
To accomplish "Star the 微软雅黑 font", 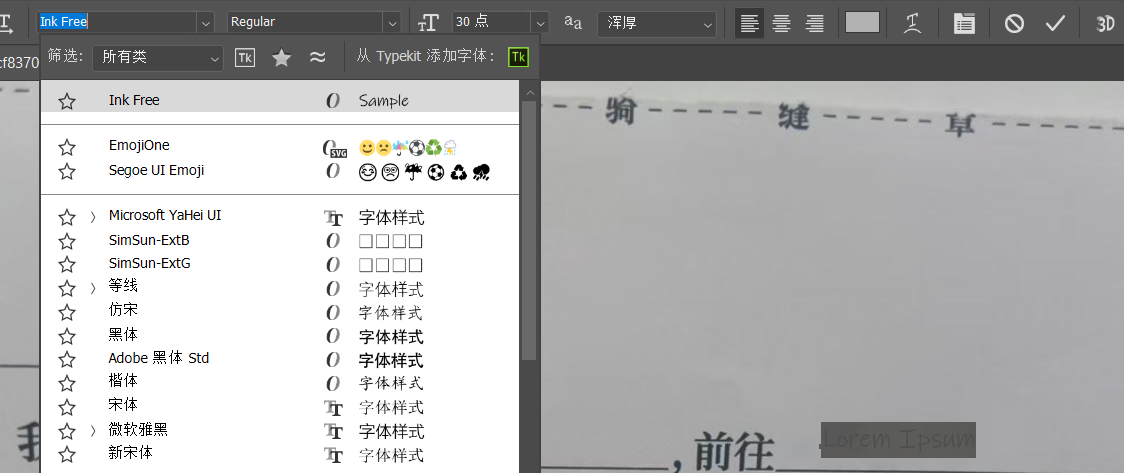I will click(x=67, y=431).
